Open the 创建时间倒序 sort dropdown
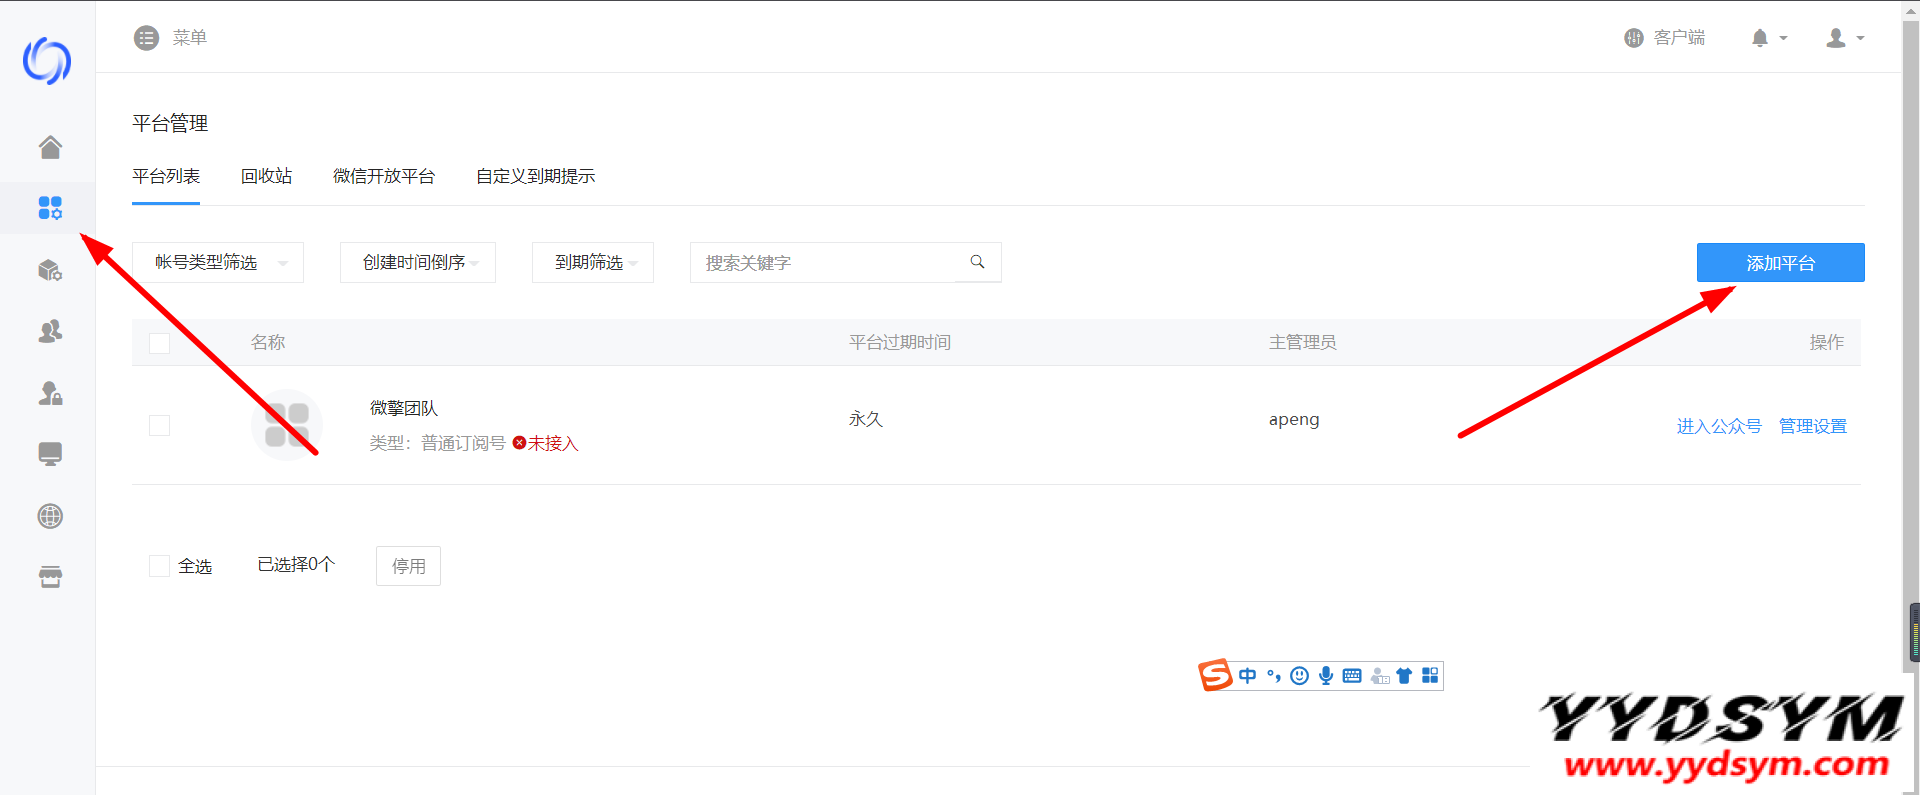The height and width of the screenshot is (795, 1920). click(418, 262)
